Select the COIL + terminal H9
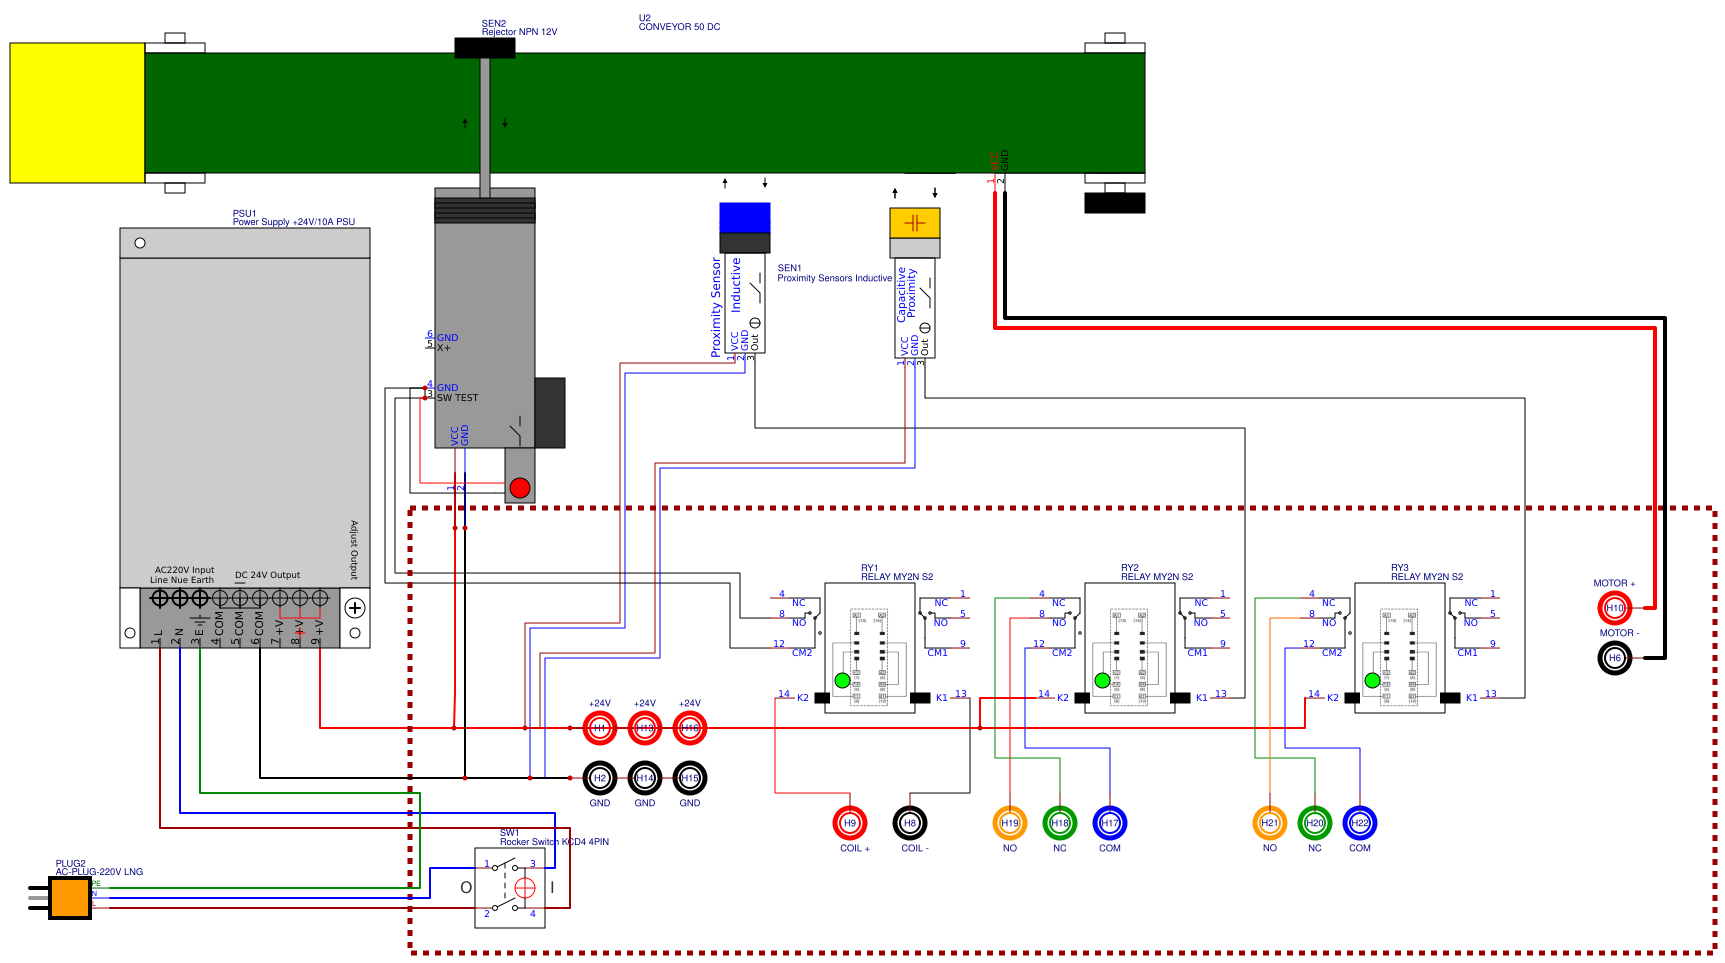The width and height of the screenshot is (1725, 963). tap(850, 822)
